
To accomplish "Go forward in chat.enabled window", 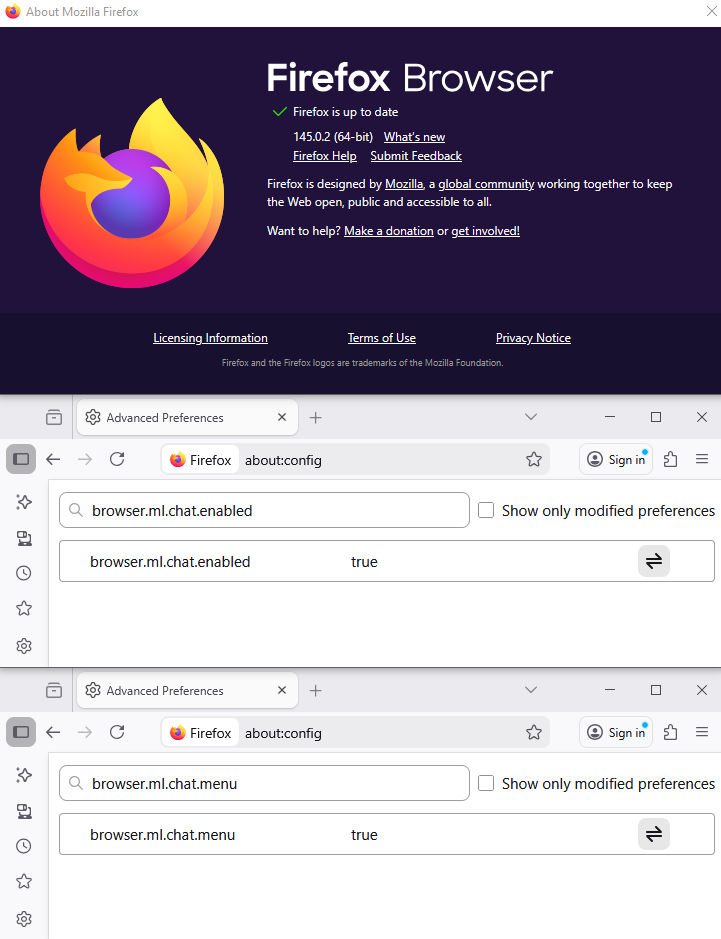I will [85, 459].
